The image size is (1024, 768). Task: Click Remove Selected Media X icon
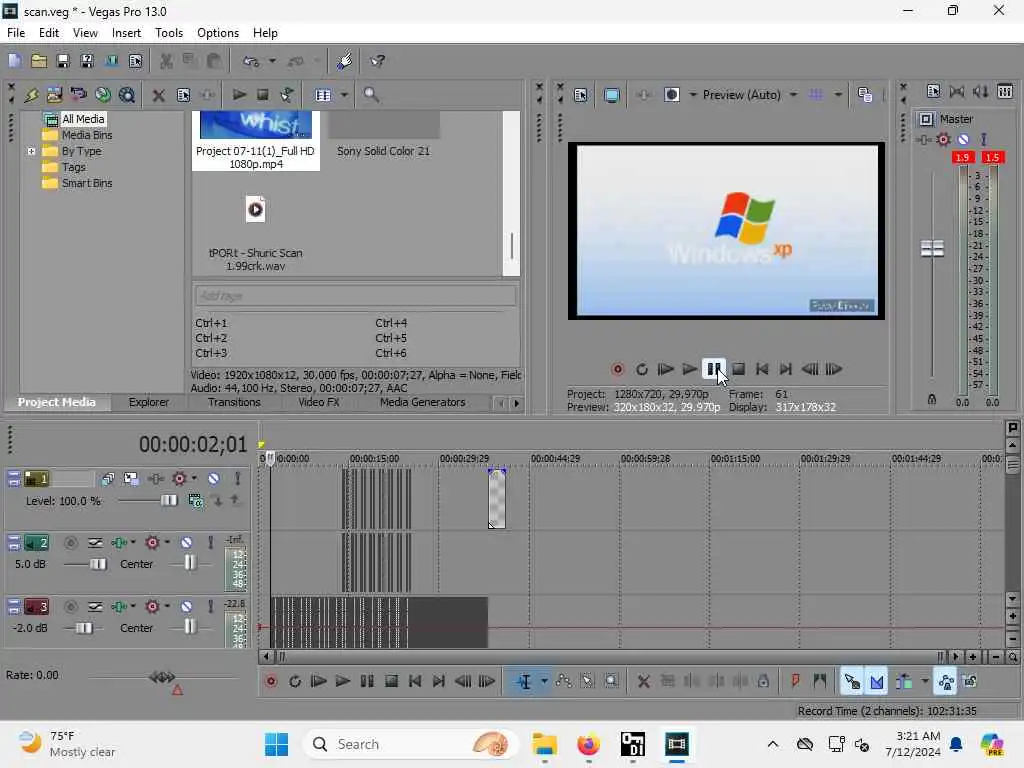coord(158,95)
